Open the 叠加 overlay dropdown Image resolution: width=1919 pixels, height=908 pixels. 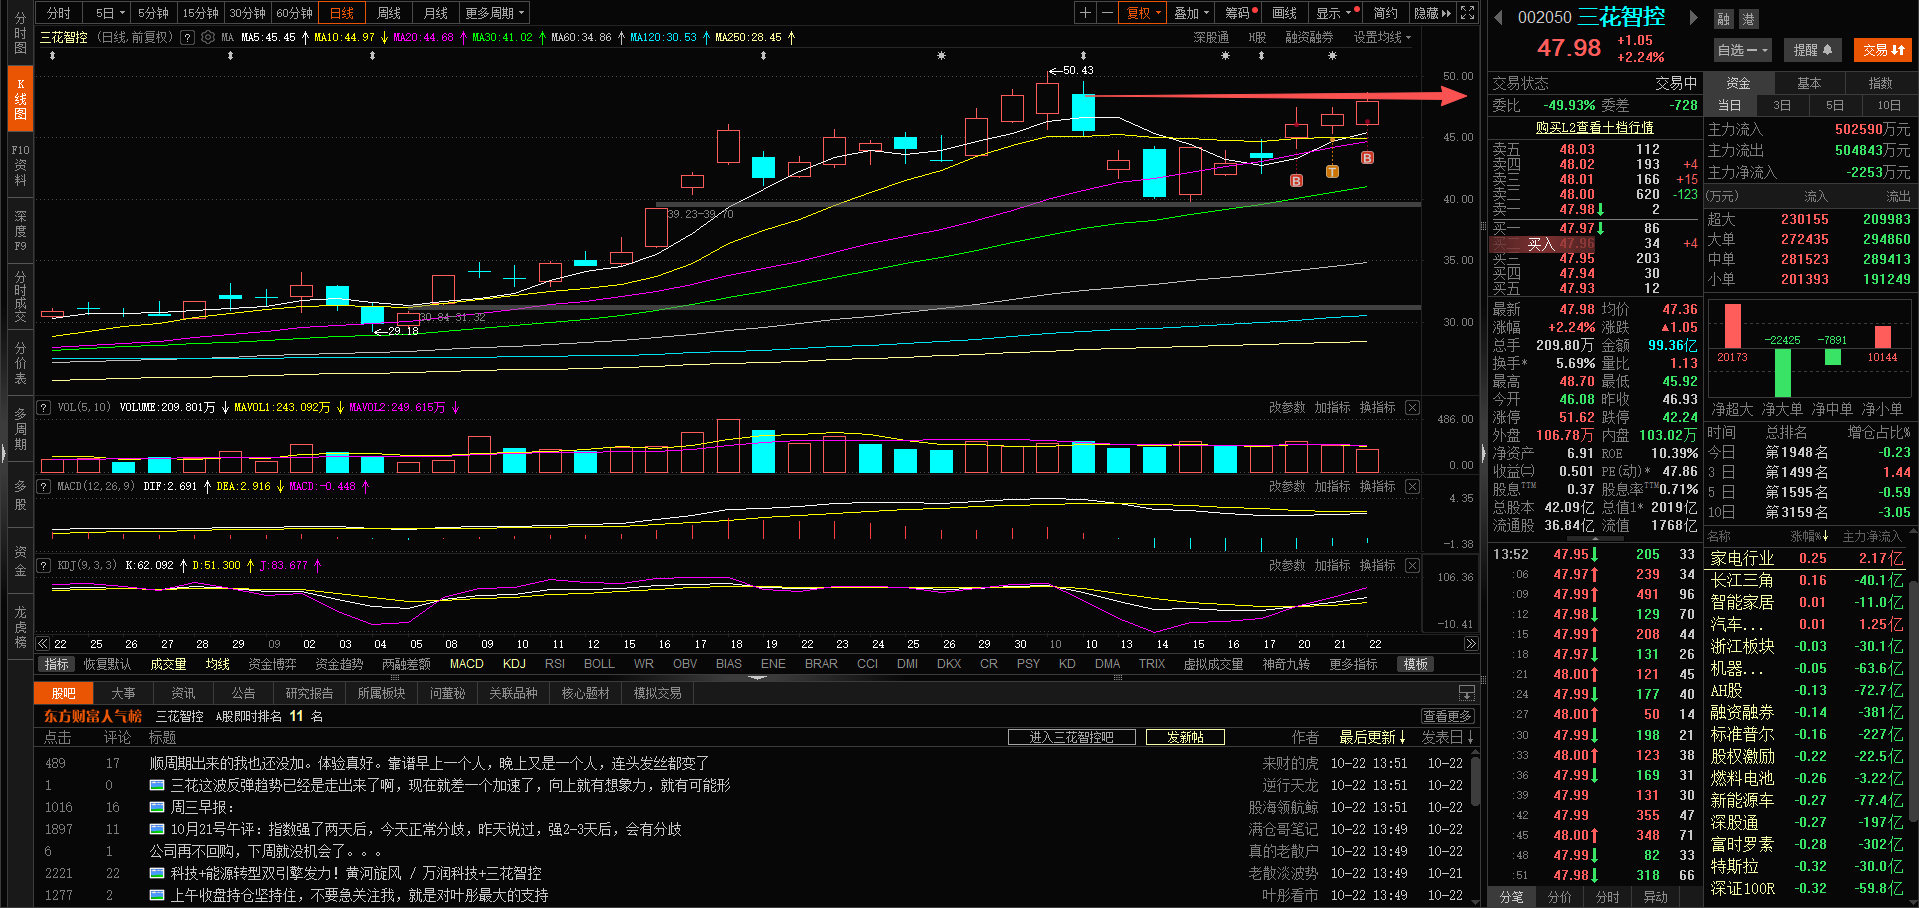click(1191, 13)
